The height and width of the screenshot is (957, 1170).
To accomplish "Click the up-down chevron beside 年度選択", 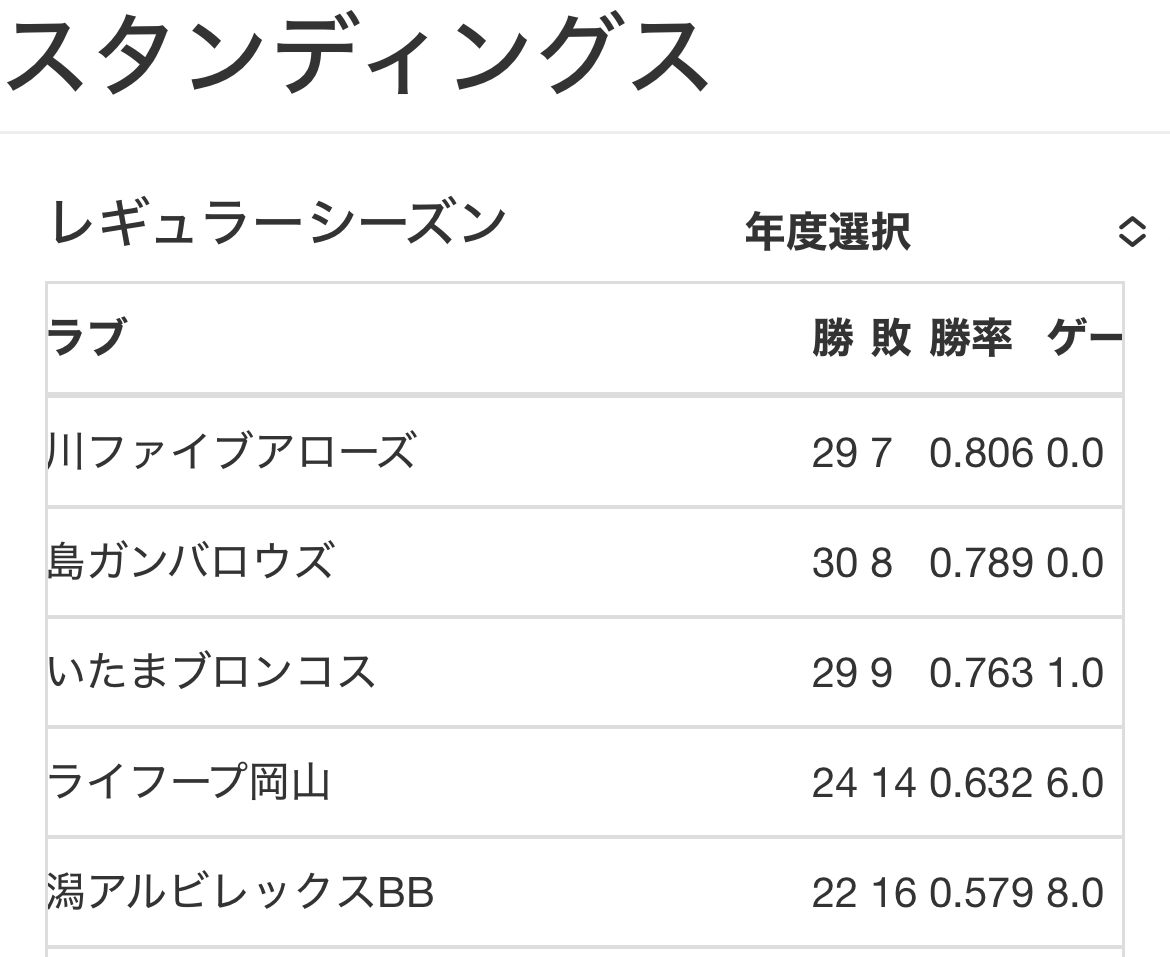I will click(1131, 233).
